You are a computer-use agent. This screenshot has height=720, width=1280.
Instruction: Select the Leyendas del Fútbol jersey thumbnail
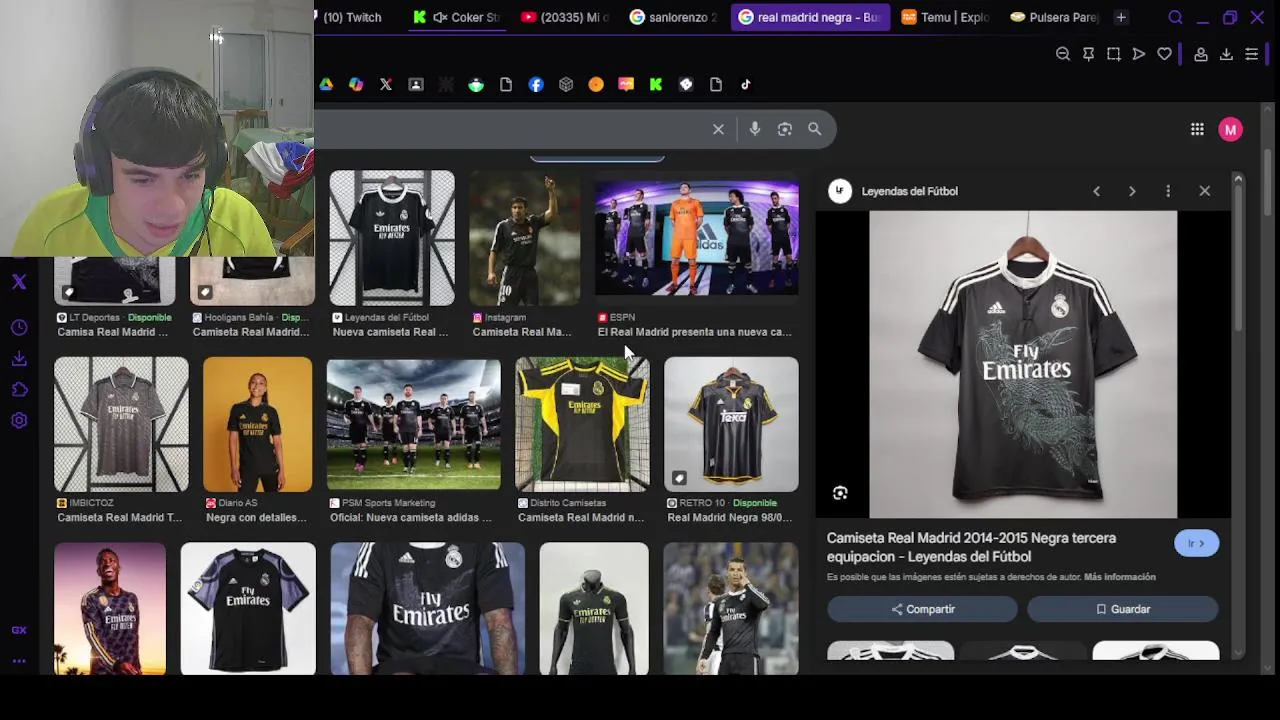392,238
